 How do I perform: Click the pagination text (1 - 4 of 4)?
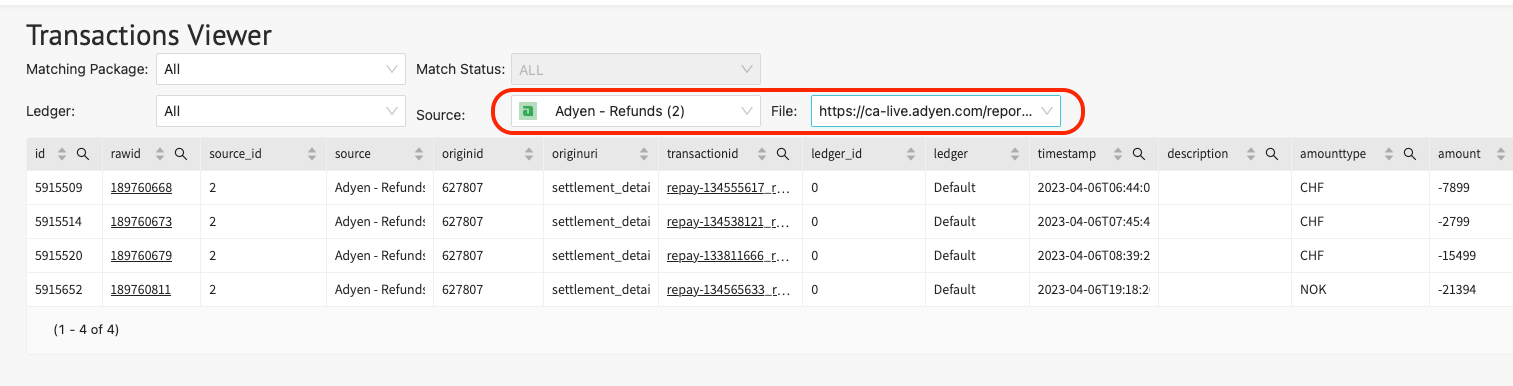[x=86, y=329]
